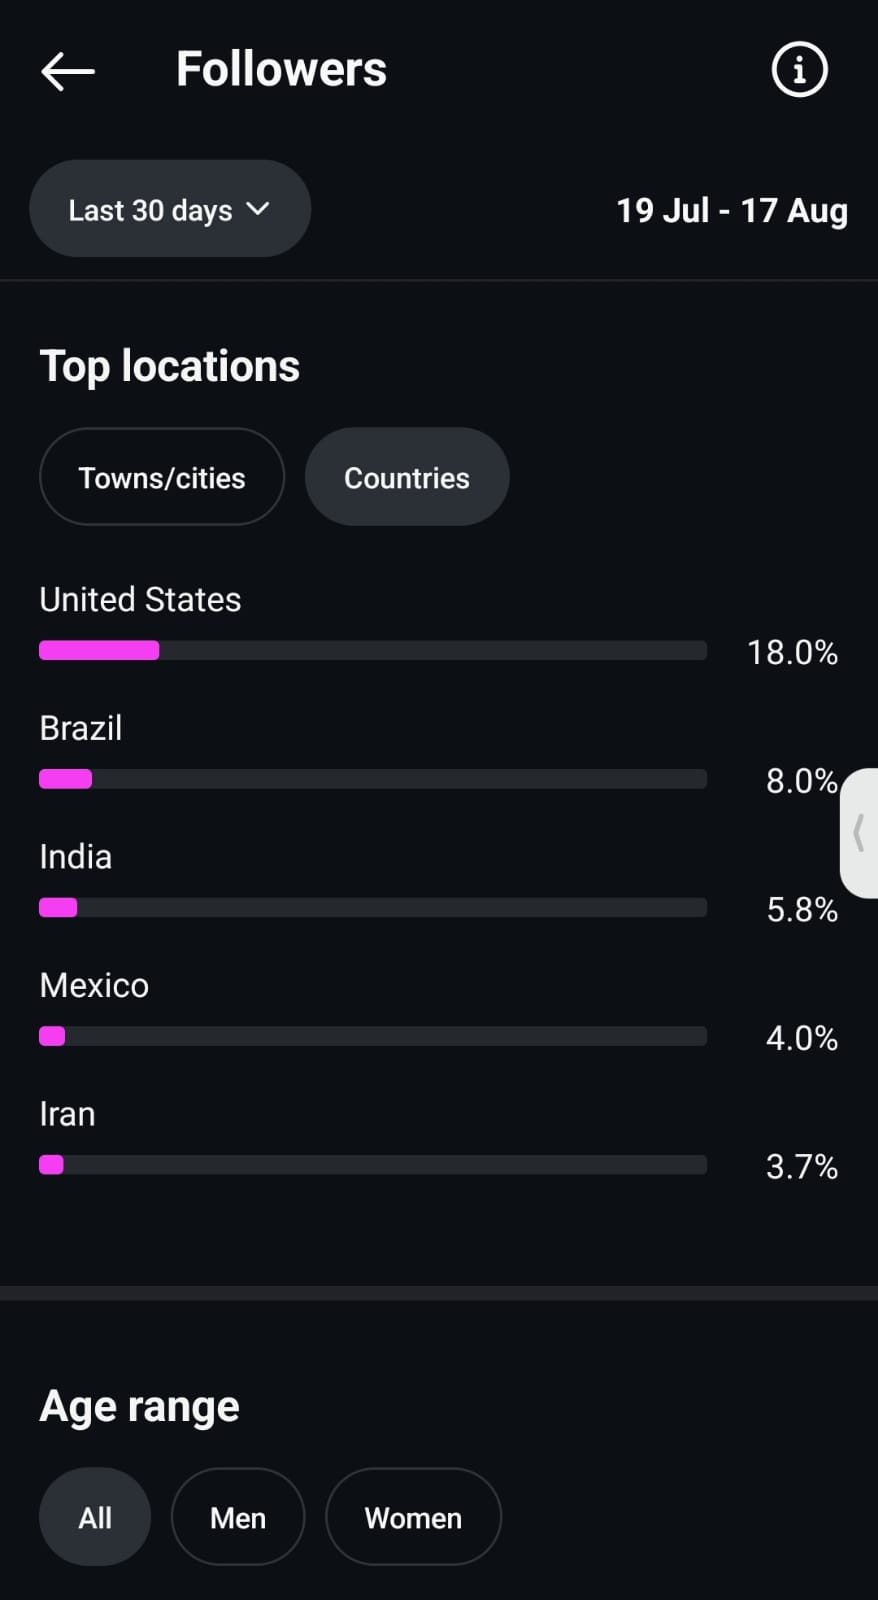Tap the Brazil percentage bar
878x1600 pixels.
click(x=372, y=779)
